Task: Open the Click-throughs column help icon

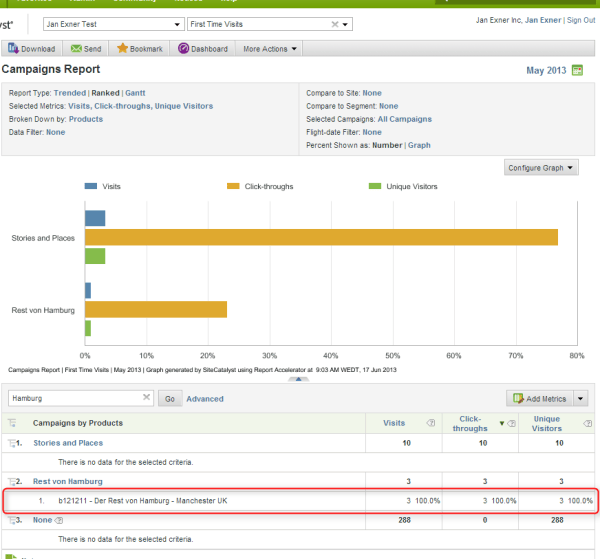Action: pyautogui.click(x=512, y=423)
